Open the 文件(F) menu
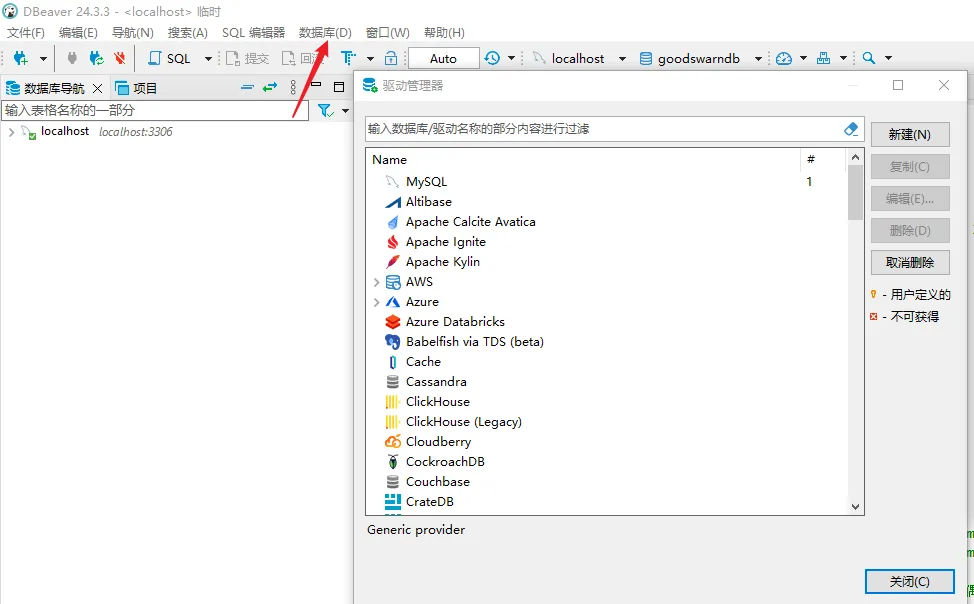Image resolution: width=974 pixels, height=604 pixels. (x=25, y=32)
